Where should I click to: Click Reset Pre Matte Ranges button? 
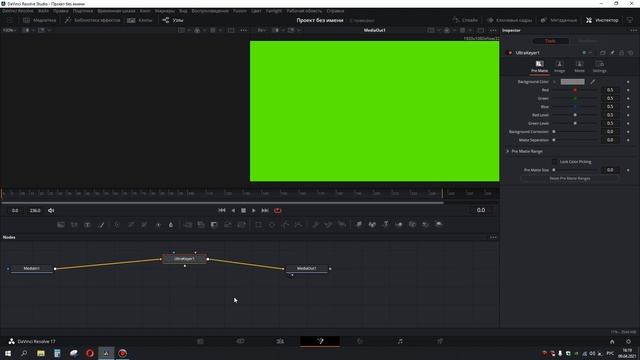click(x=569, y=178)
